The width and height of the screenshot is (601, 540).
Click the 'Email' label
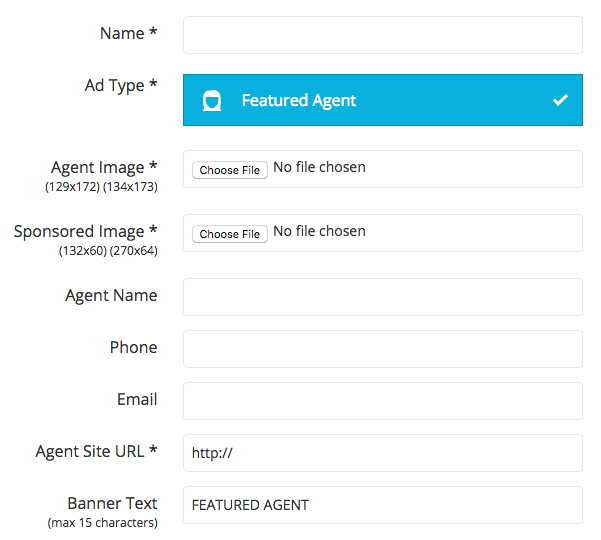(x=137, y=399)
